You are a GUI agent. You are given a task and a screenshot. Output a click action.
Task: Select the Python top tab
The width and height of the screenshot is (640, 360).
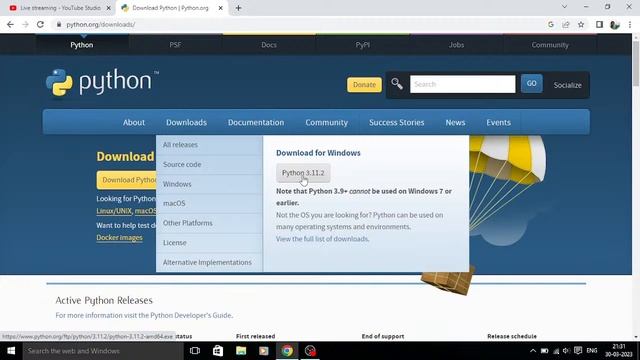tap(82, 45)
